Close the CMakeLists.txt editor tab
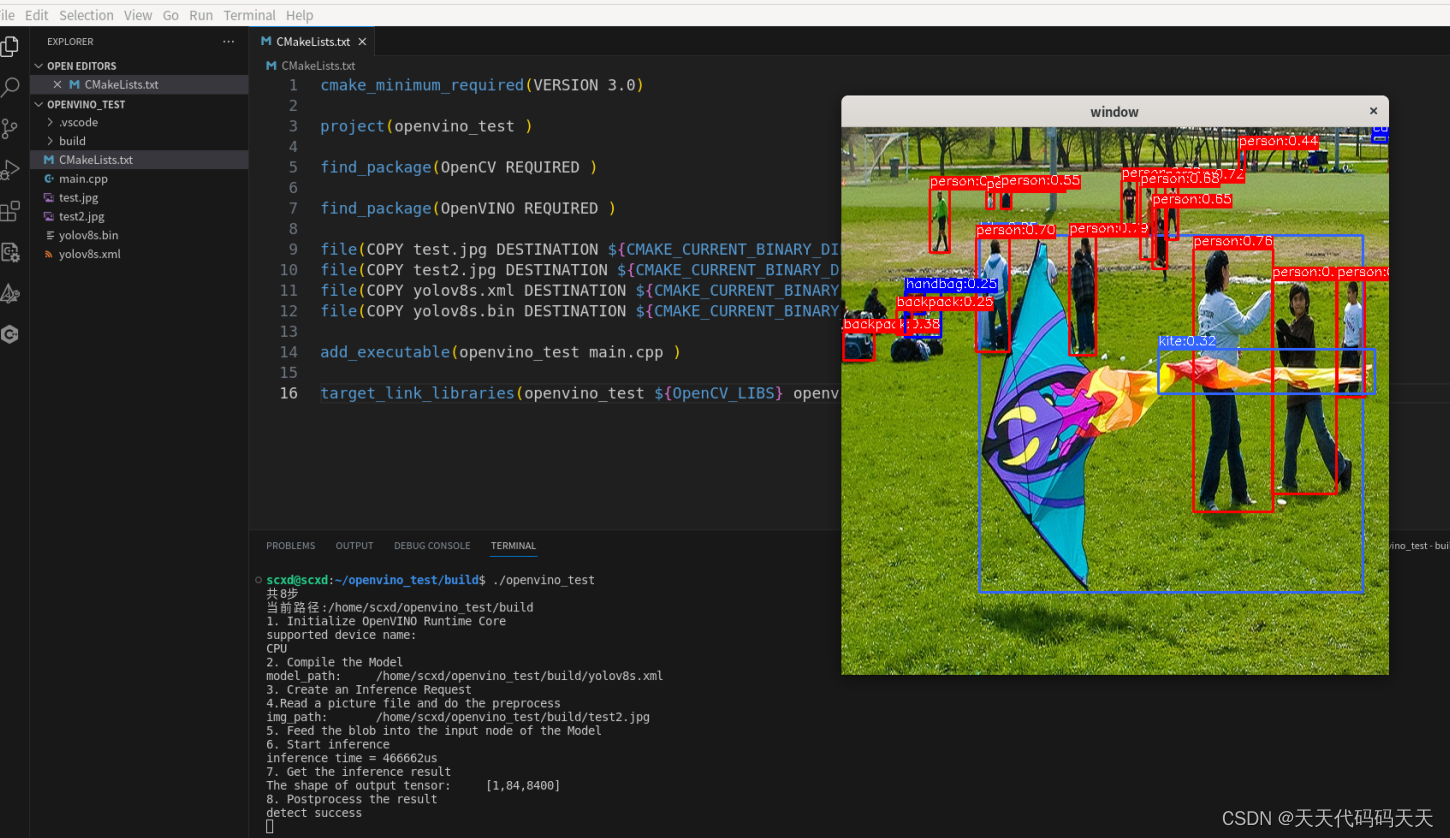This screenshot has height=838, width=1450. 362,43
